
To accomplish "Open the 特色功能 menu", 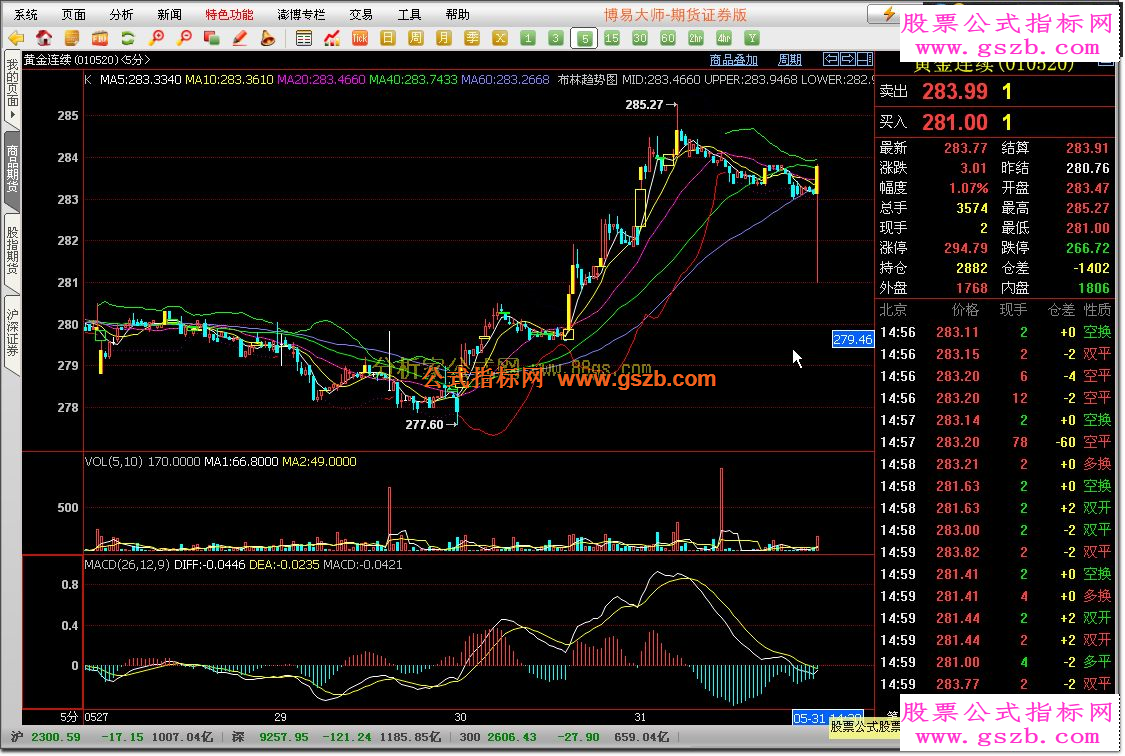I will click(x=229, y=14).
